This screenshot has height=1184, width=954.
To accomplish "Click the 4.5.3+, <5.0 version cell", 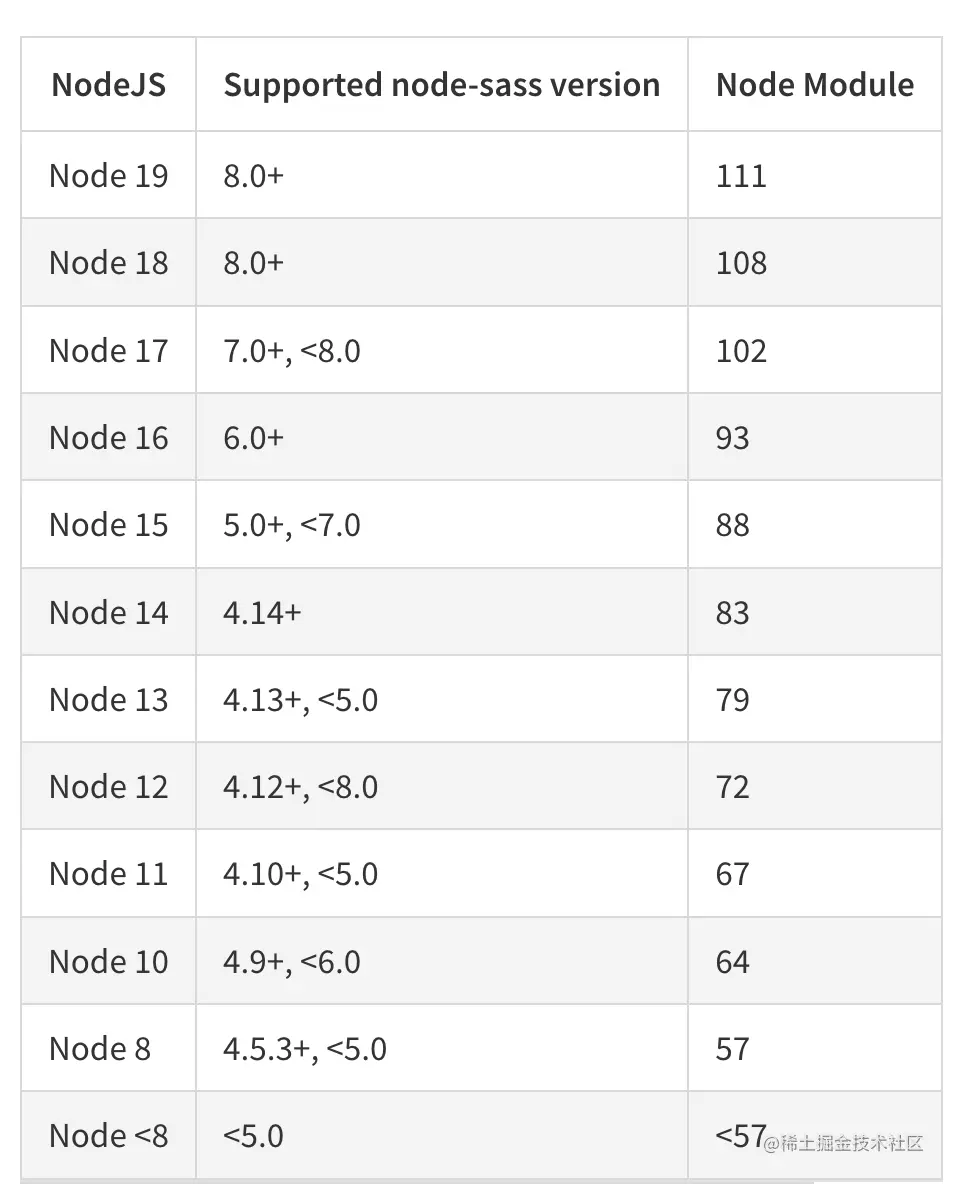I will click(x=305, y=1049).
